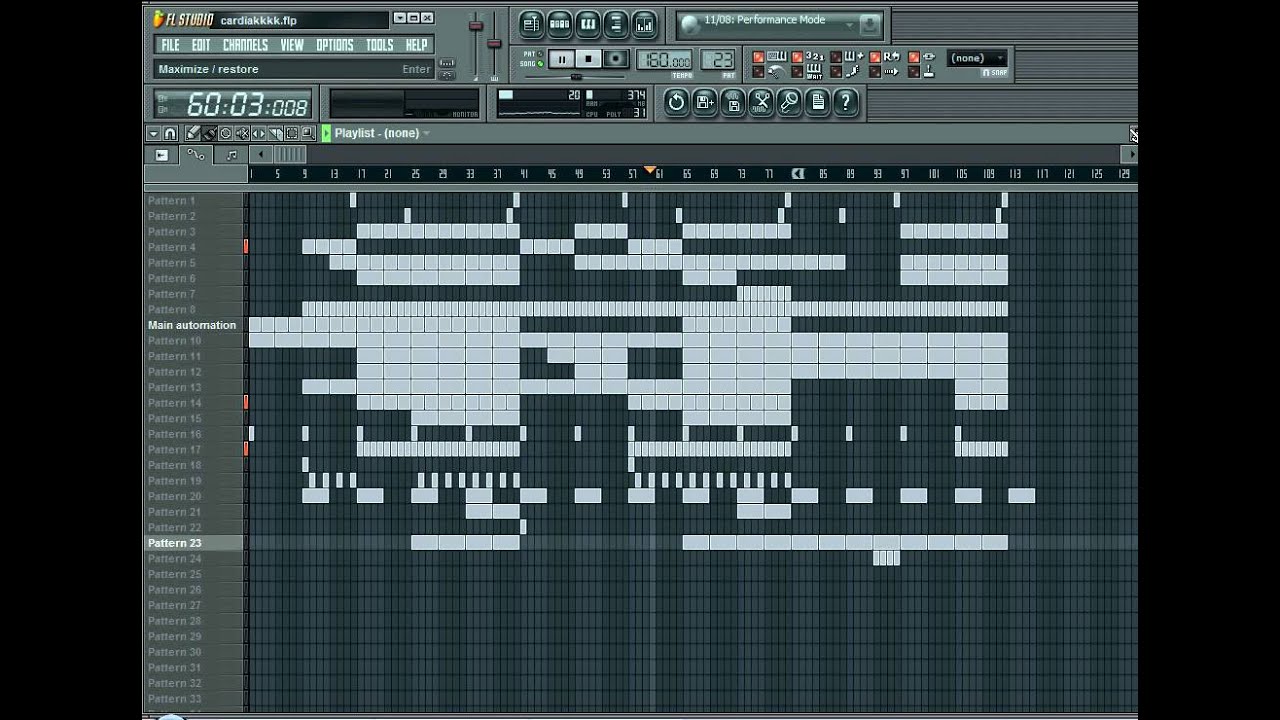Click the save new version icon

pos(705,102)
